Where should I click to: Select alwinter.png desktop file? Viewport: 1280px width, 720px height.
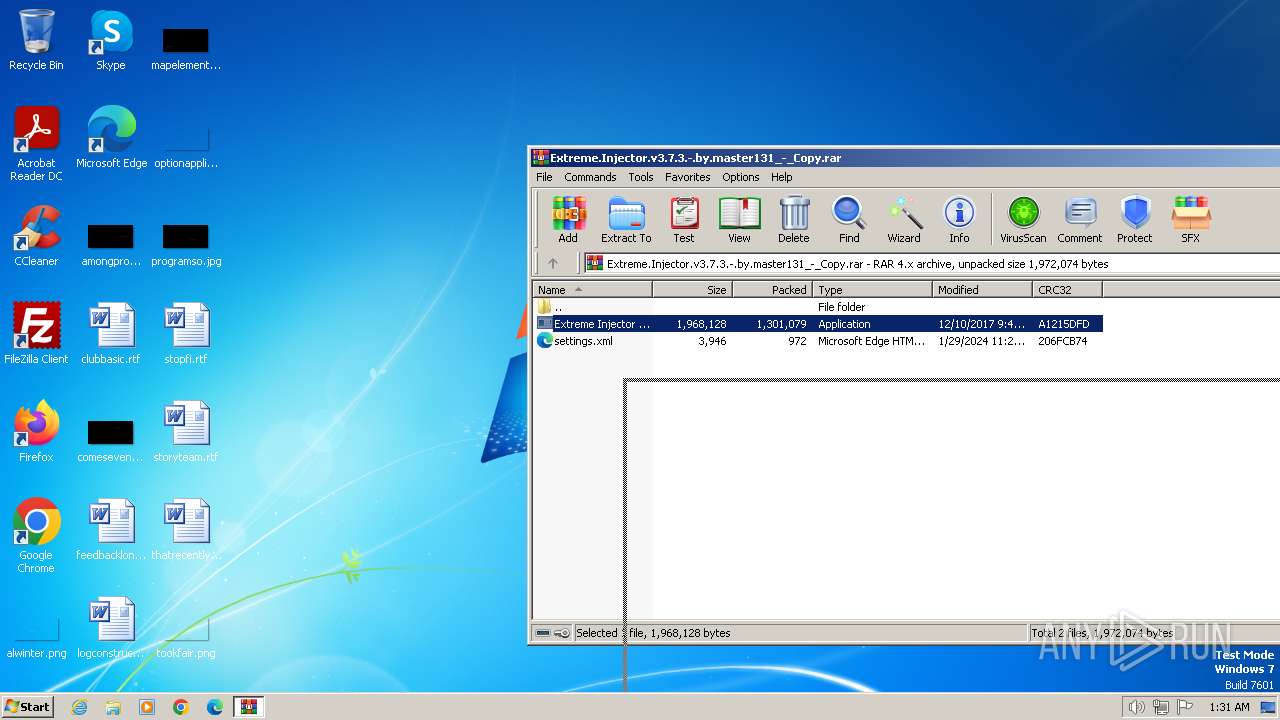(x=36, y=638)
